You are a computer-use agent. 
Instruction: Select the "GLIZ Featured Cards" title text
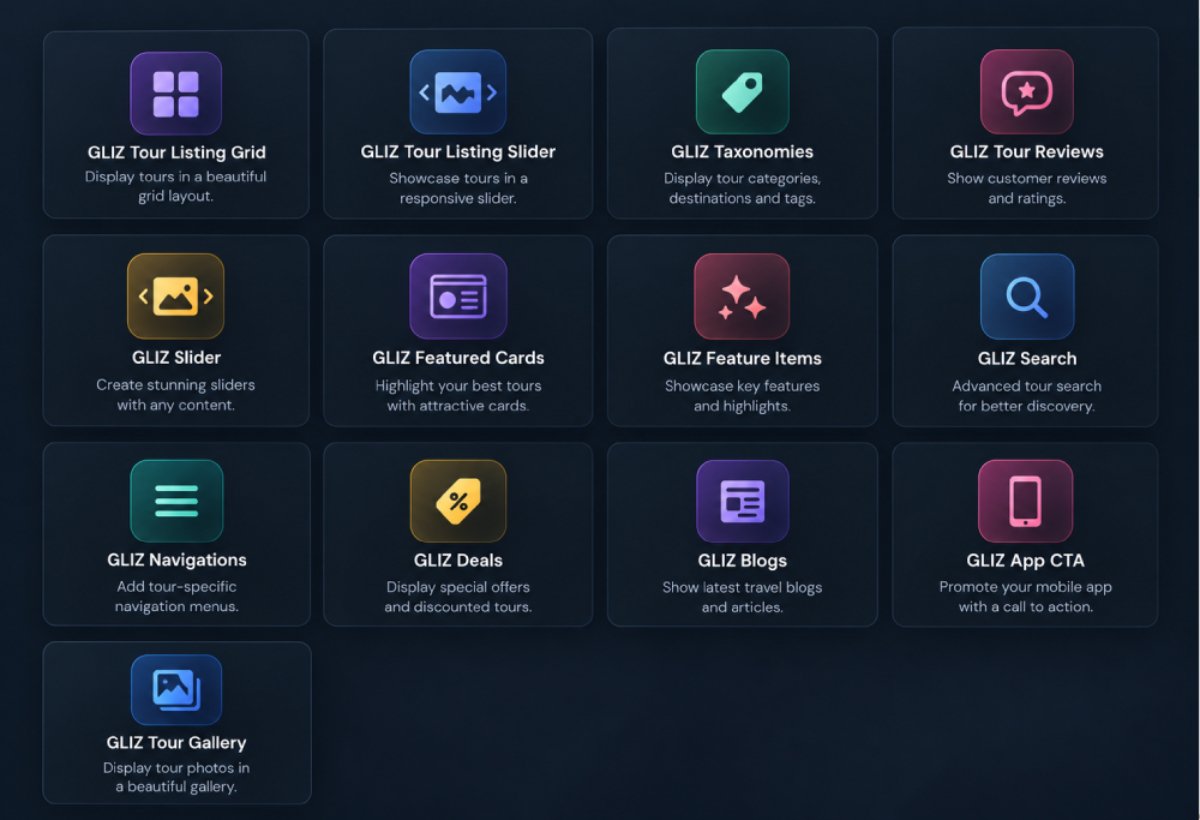458,358
